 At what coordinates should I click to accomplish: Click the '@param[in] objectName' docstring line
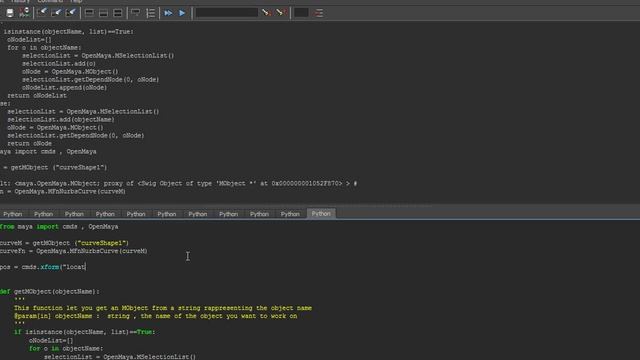[156, 316]
